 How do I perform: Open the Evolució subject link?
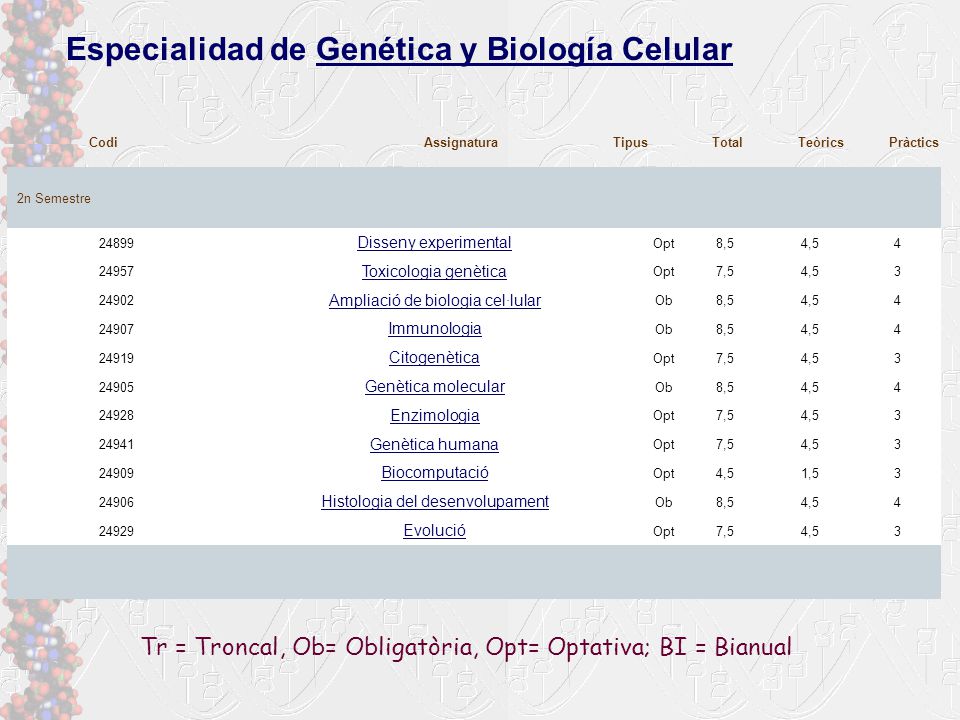tap(434, 530)
